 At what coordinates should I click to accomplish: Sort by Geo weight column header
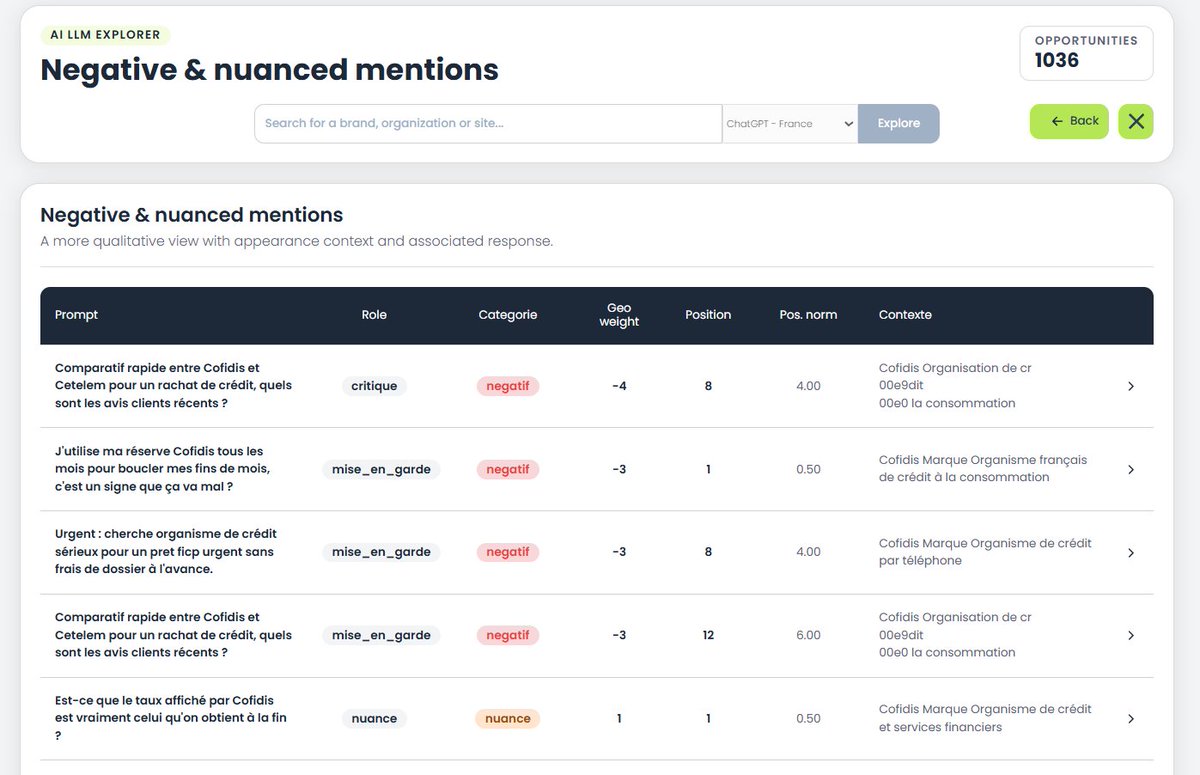pyautogui.click(x=619, y=315)
